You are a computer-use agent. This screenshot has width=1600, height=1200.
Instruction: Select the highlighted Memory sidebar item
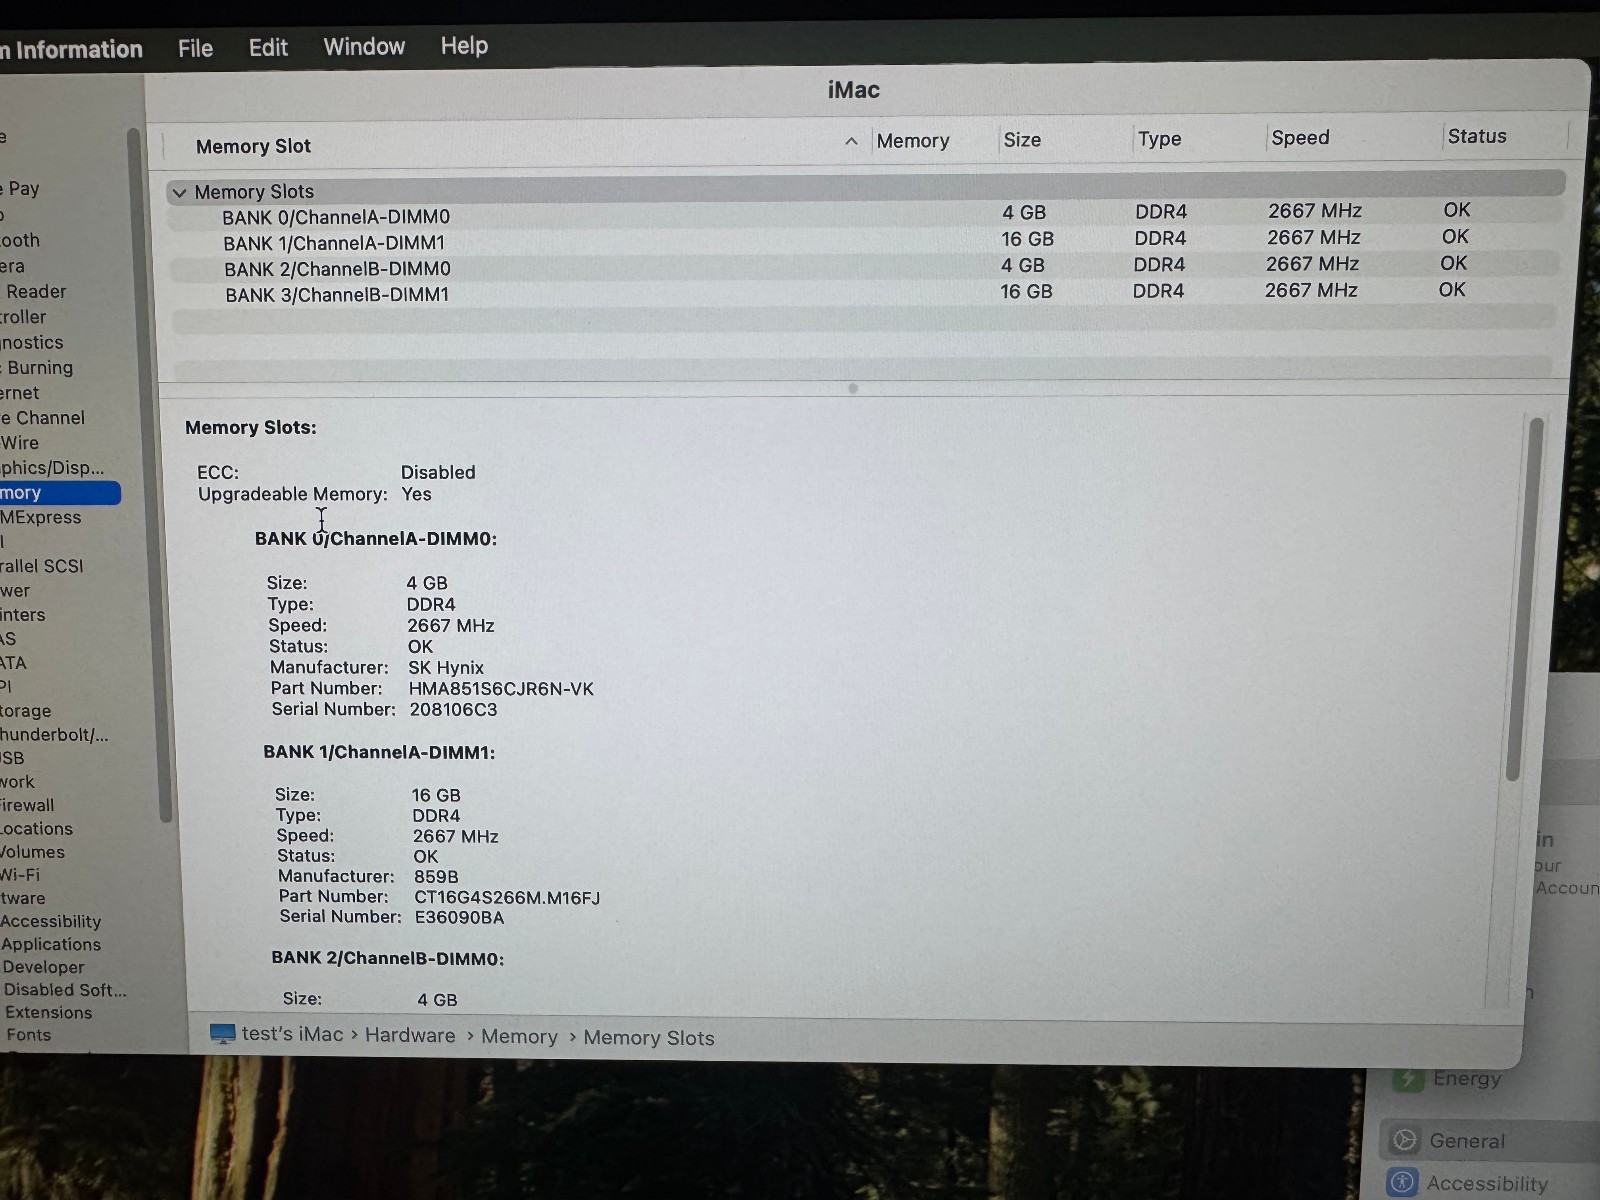pos(60,493)
